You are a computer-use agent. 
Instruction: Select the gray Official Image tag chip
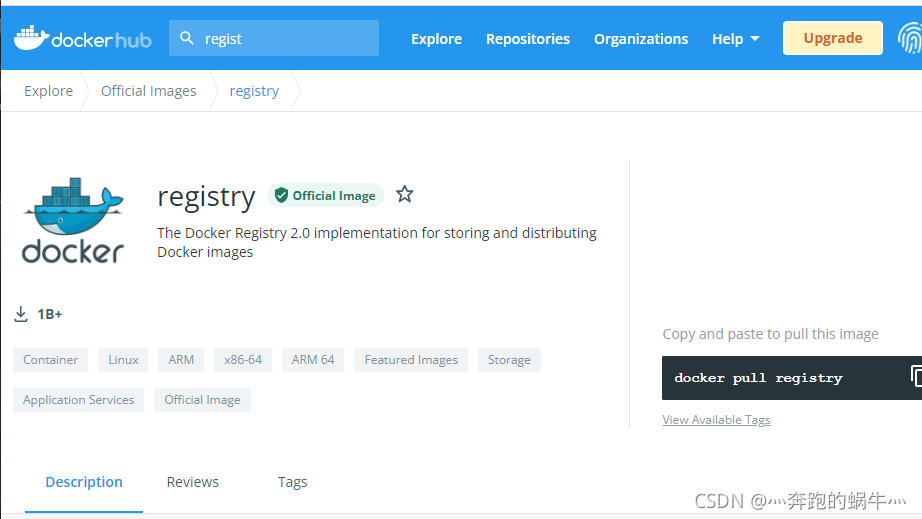tap(202, 400)
